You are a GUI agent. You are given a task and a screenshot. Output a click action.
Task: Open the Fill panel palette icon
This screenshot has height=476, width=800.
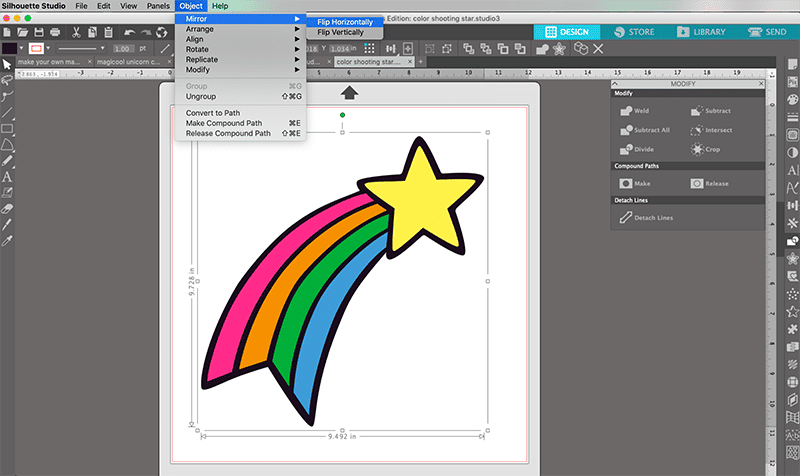(792, 99)
